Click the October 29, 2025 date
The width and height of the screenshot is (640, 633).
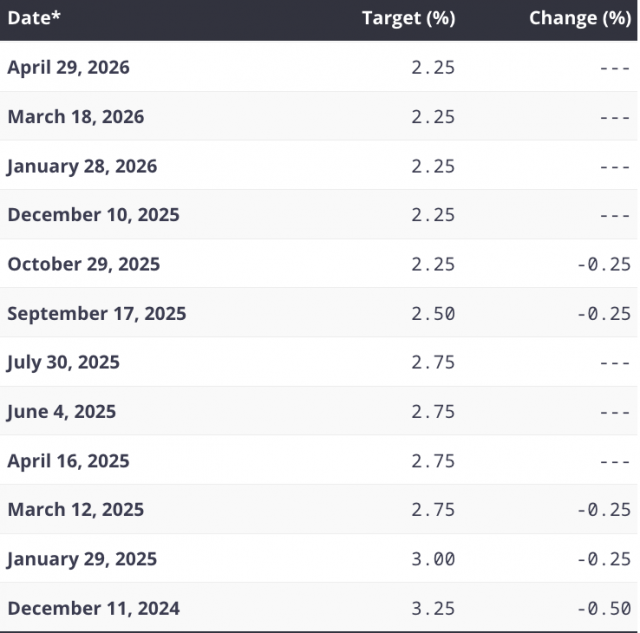pyautogui.click(x=84, y=264)
